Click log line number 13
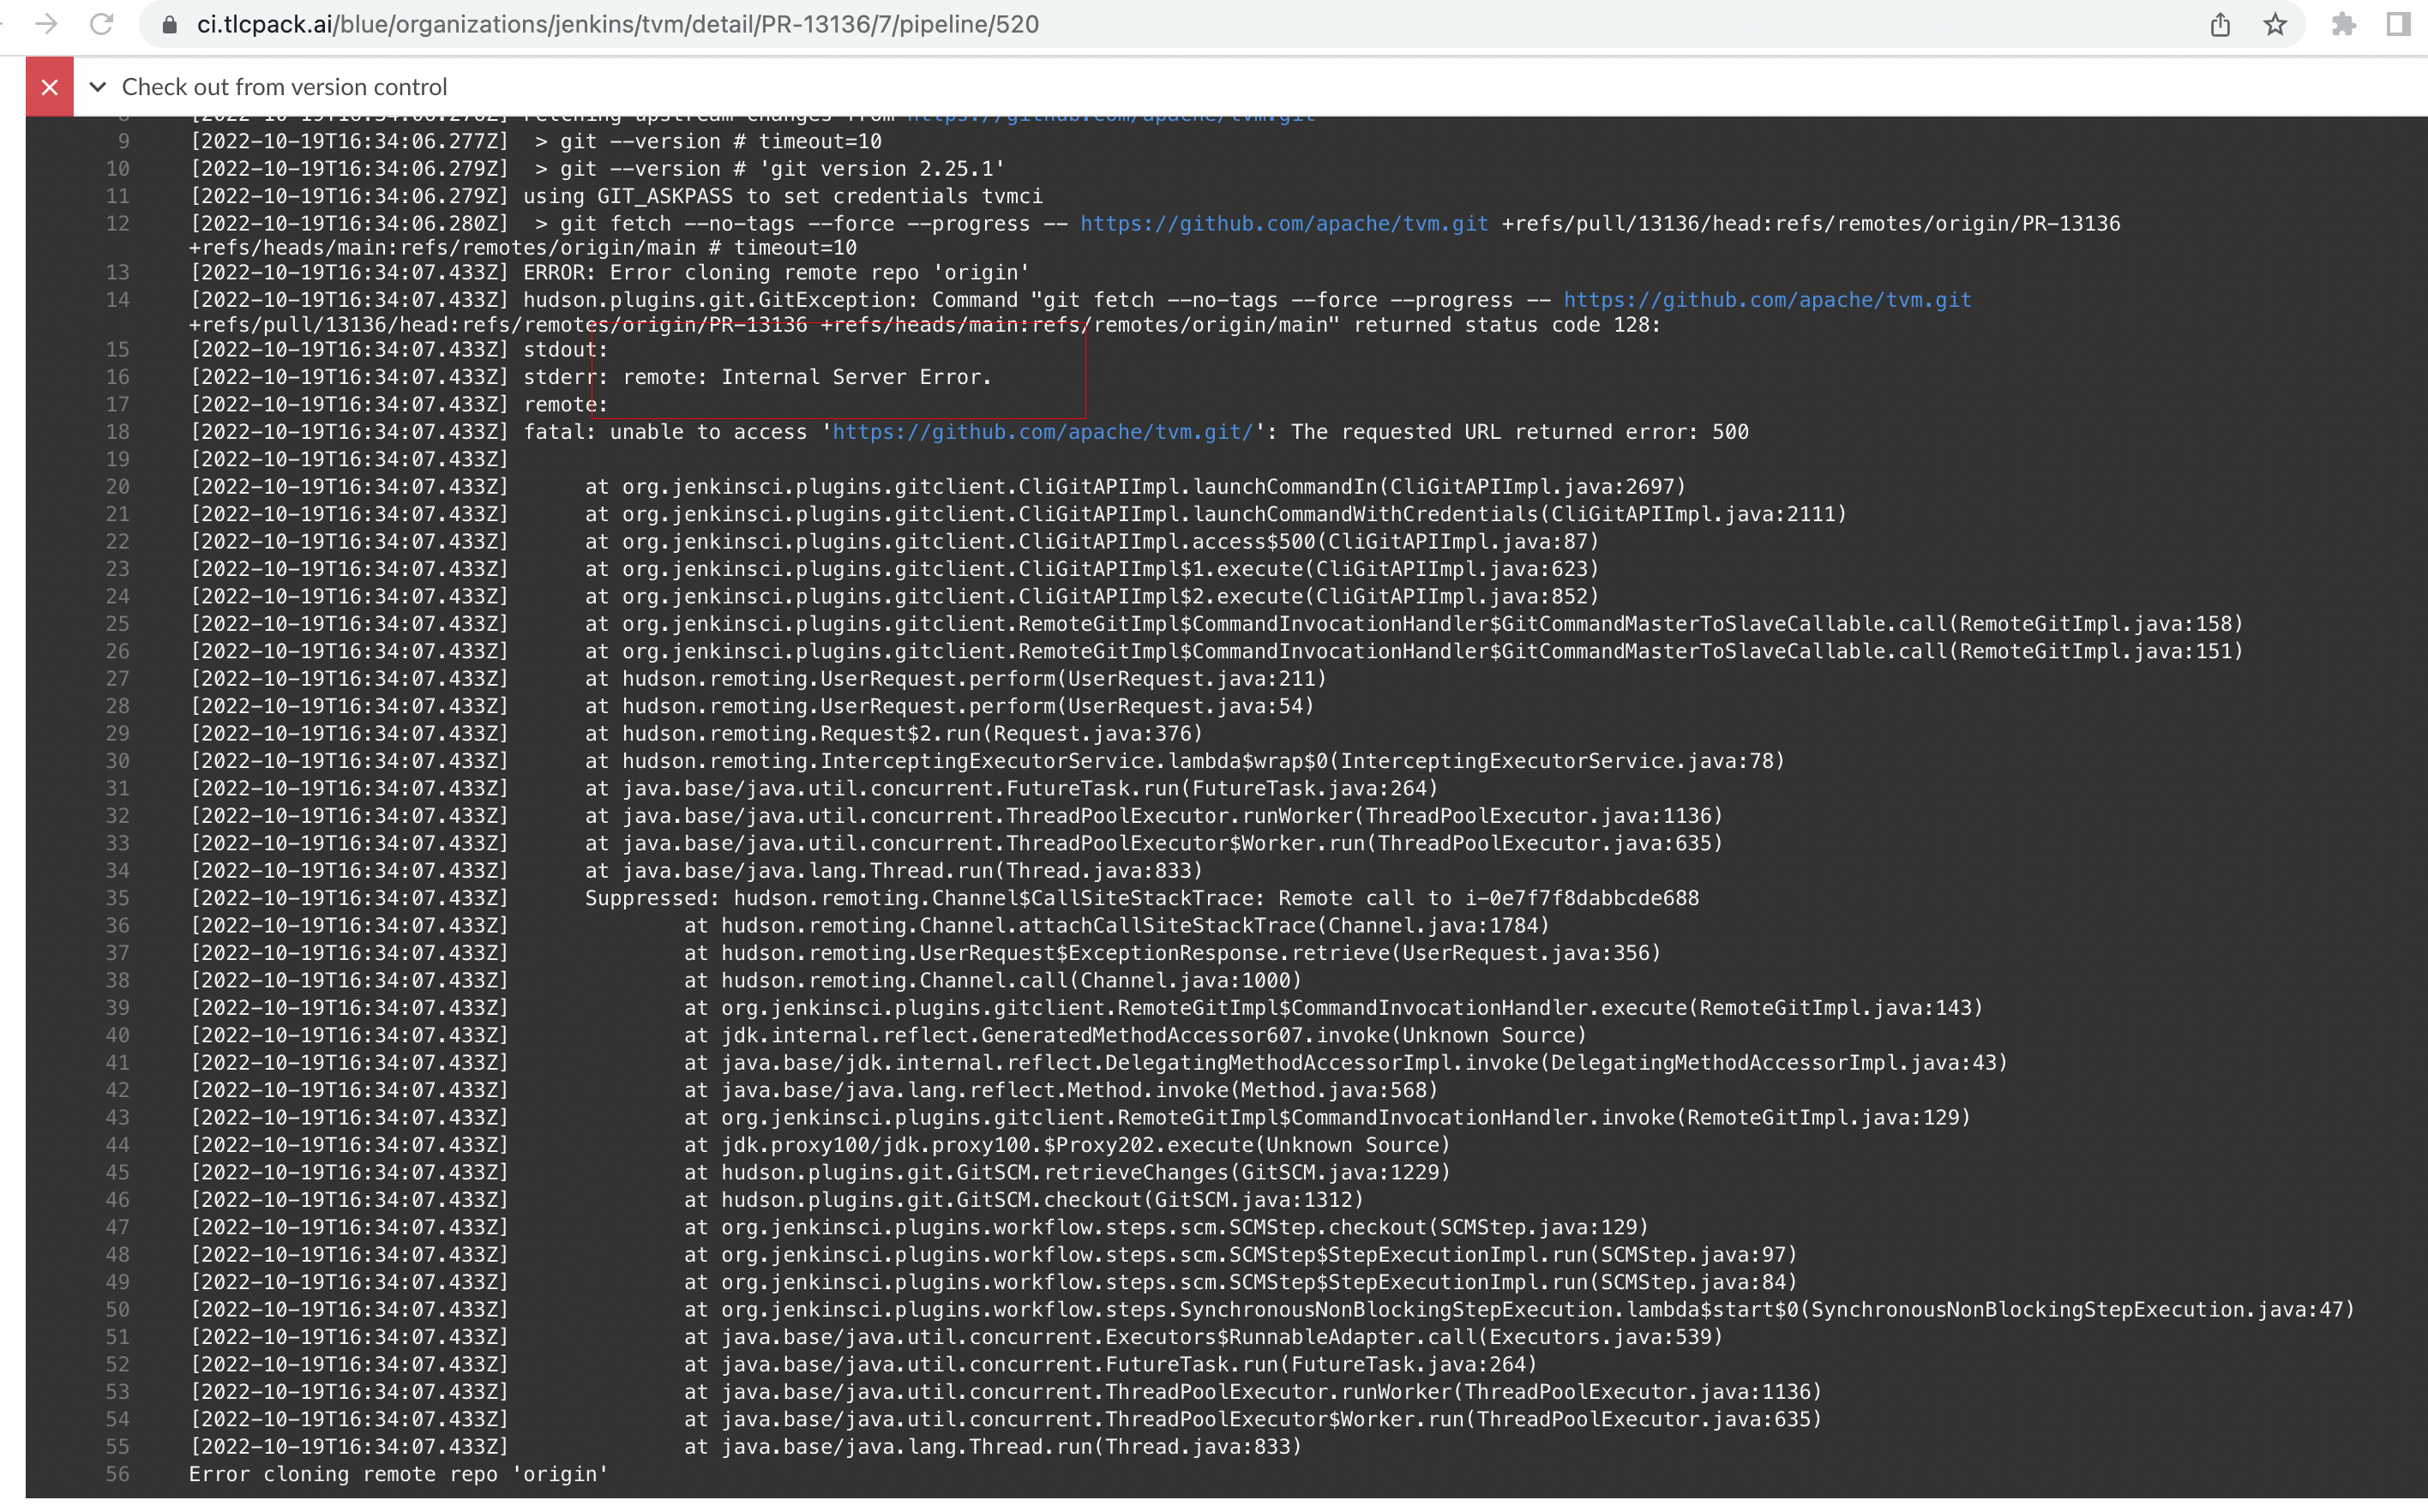 coord(117,272)
